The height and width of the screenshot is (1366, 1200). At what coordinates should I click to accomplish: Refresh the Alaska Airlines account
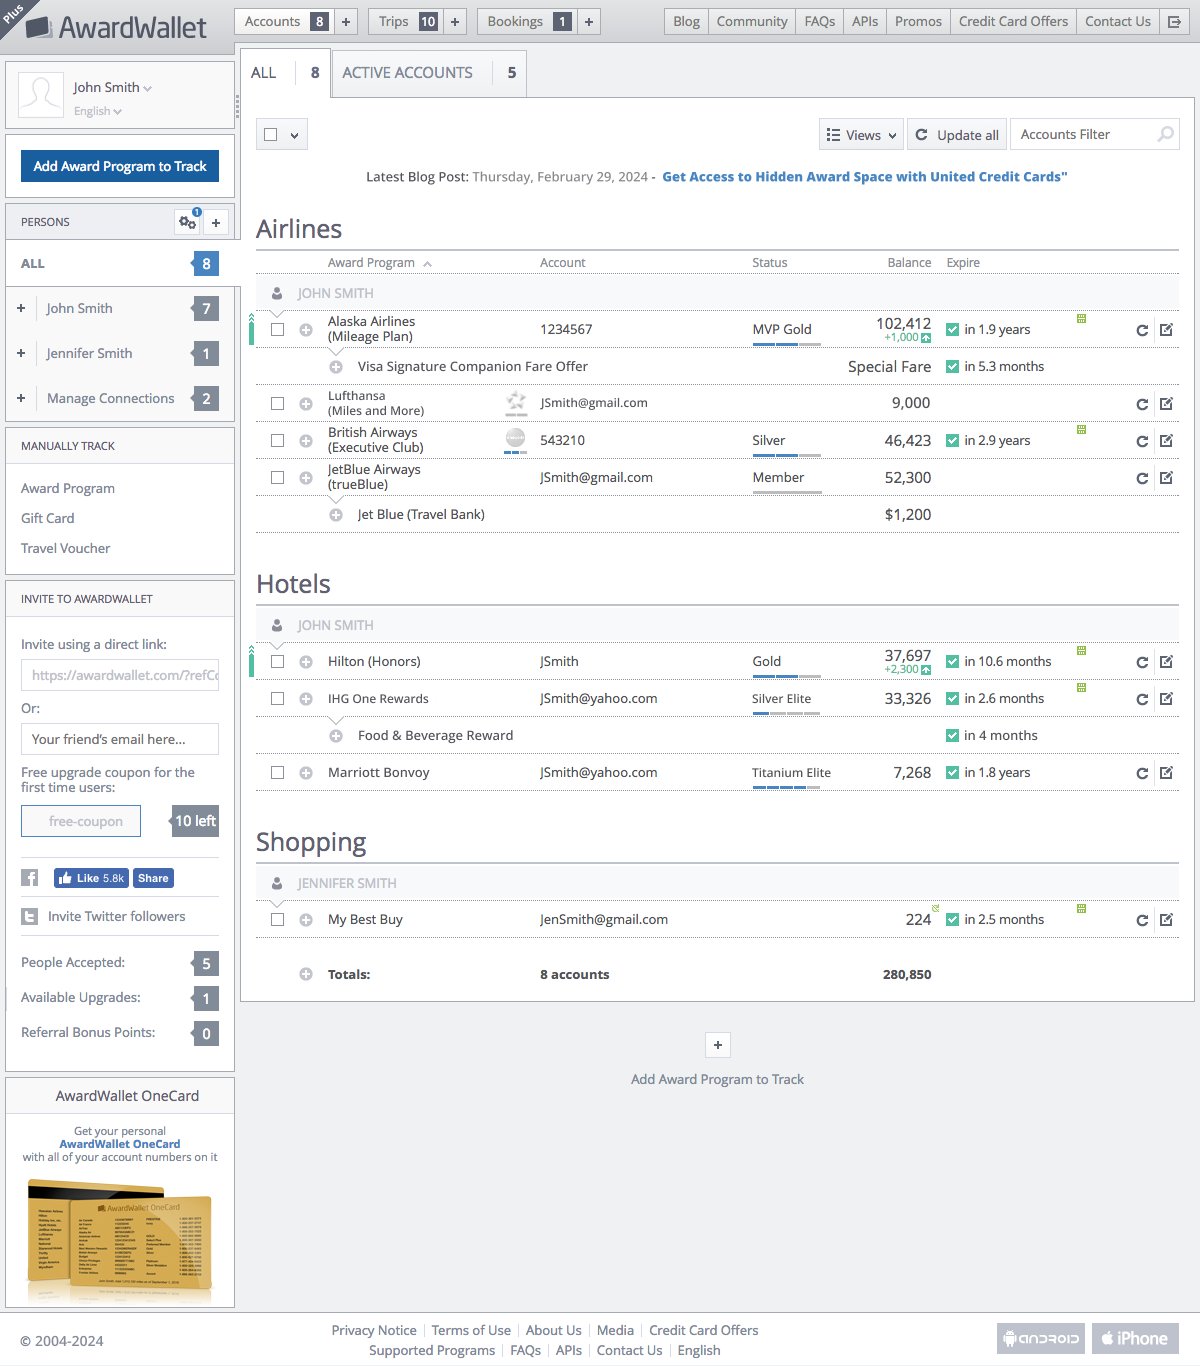click(1142, 330)
